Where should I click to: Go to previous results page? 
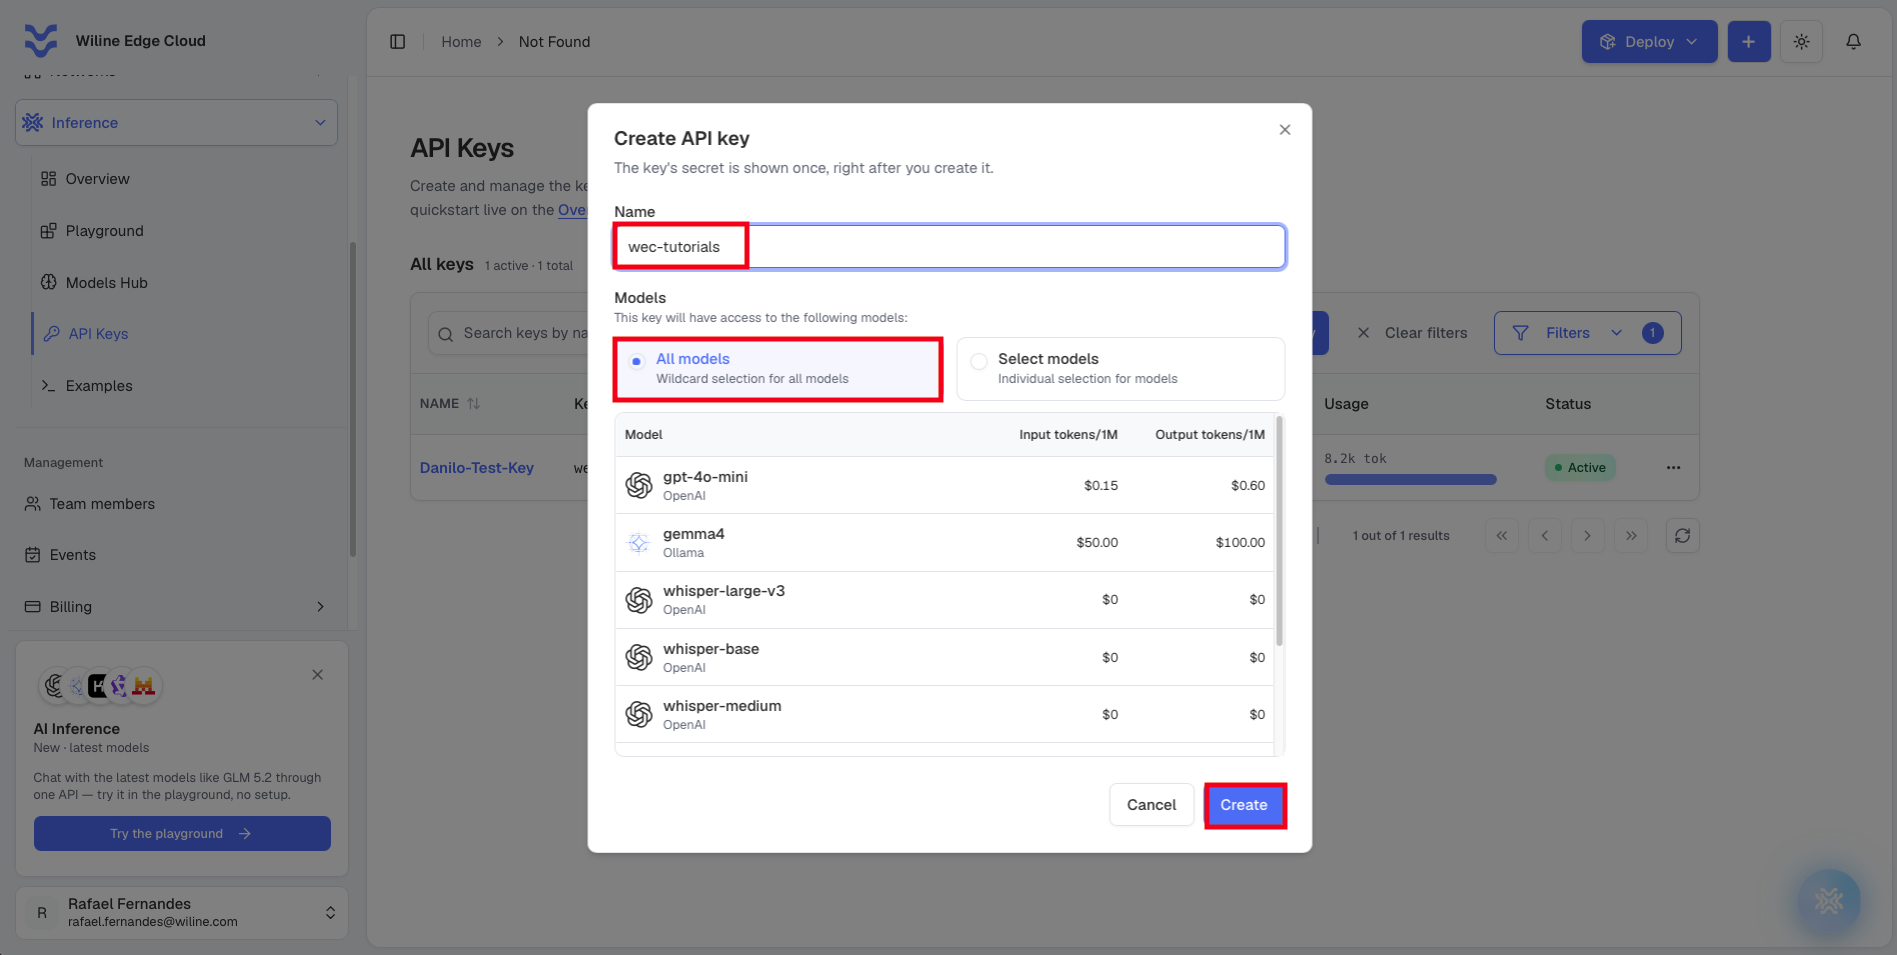1545,536
